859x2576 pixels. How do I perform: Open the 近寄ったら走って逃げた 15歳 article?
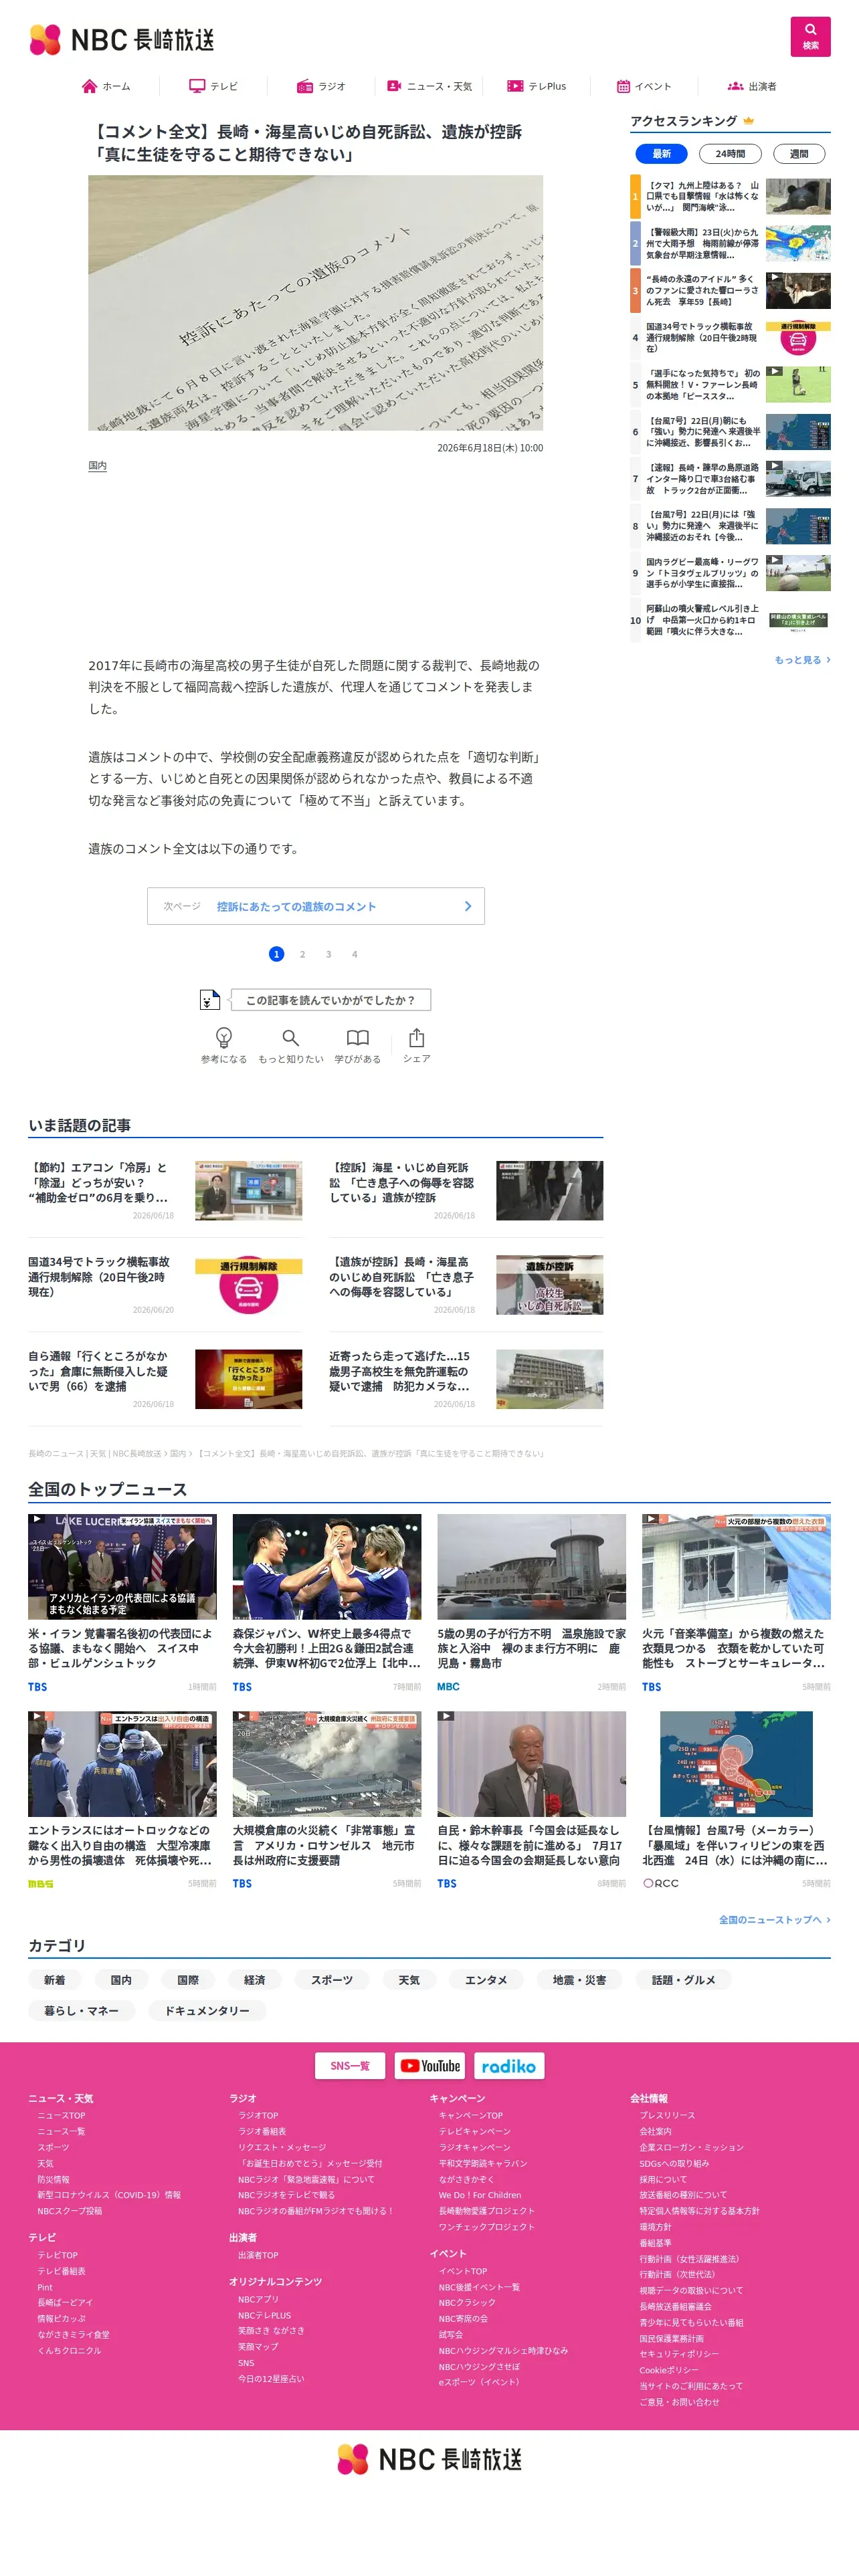tap(466, 1379)
